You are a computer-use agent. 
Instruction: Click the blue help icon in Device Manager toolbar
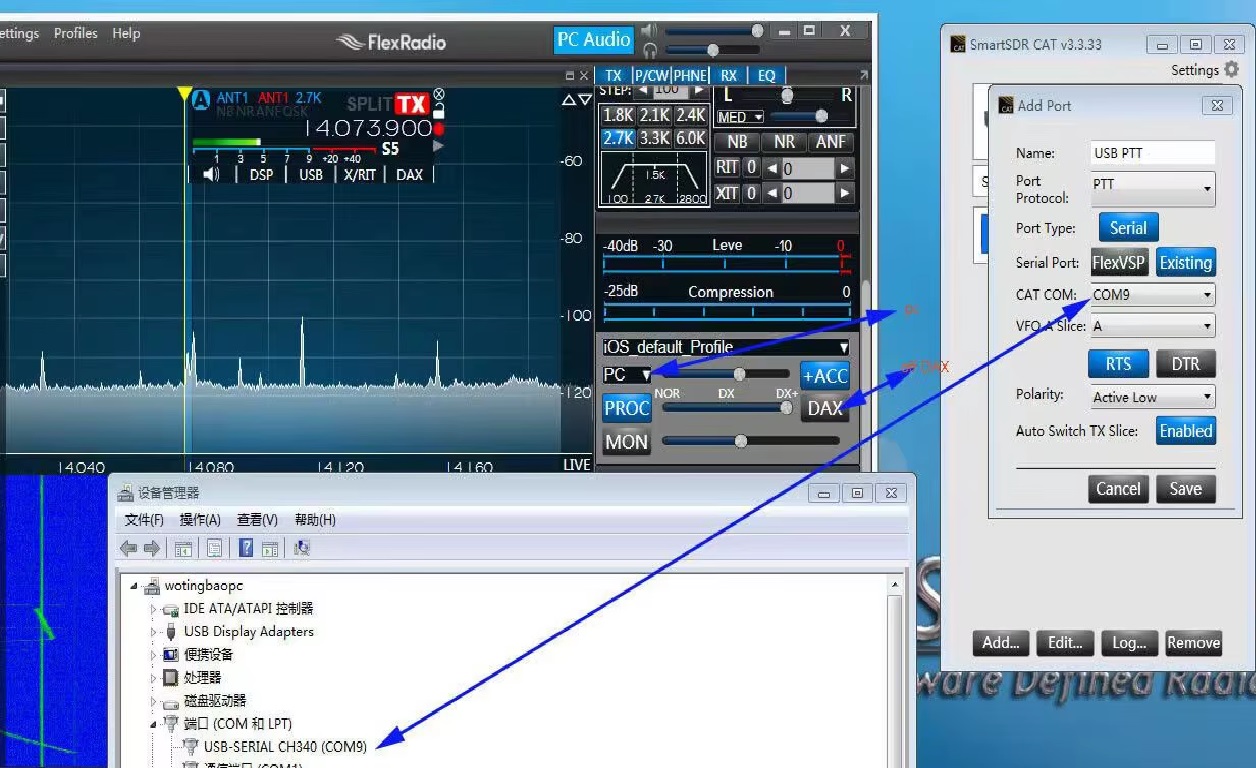coord(246,548)
